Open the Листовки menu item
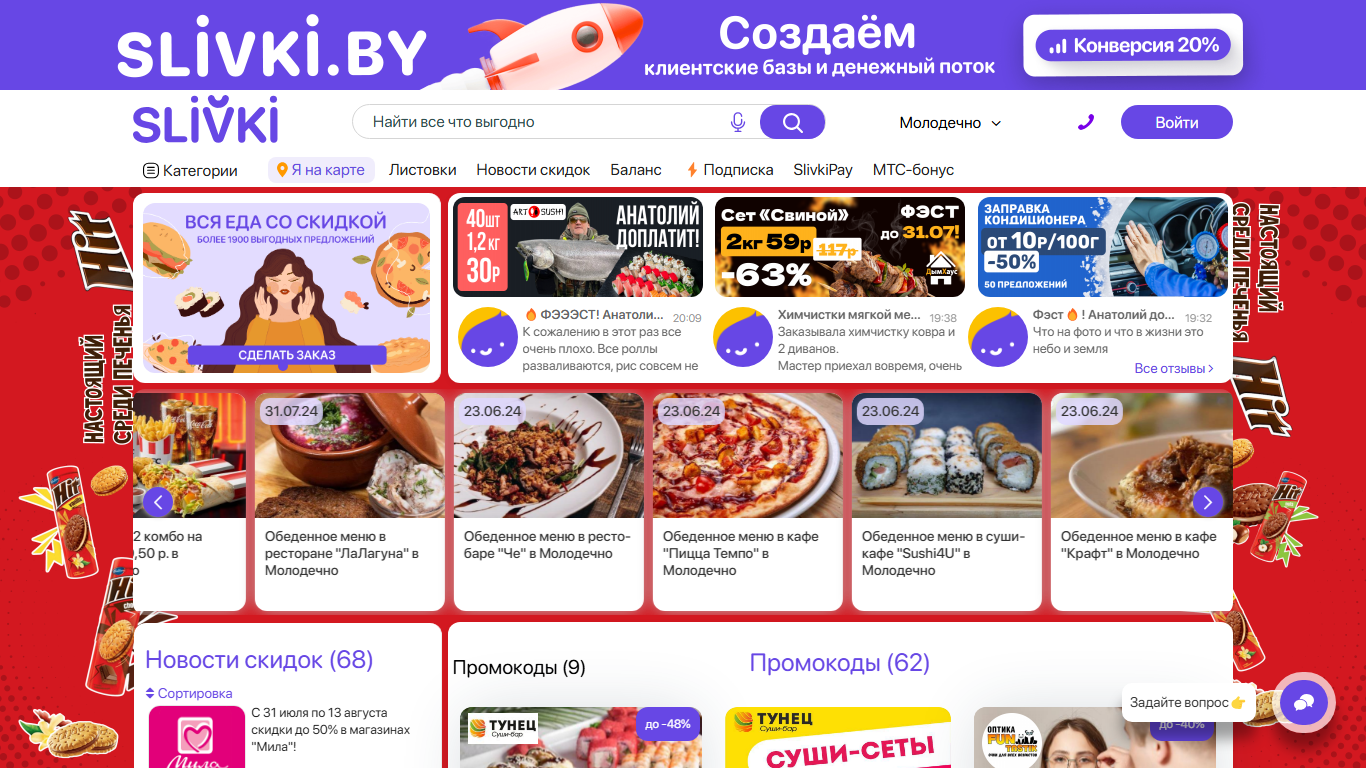1366x768 pixels. tap(422, 170)
